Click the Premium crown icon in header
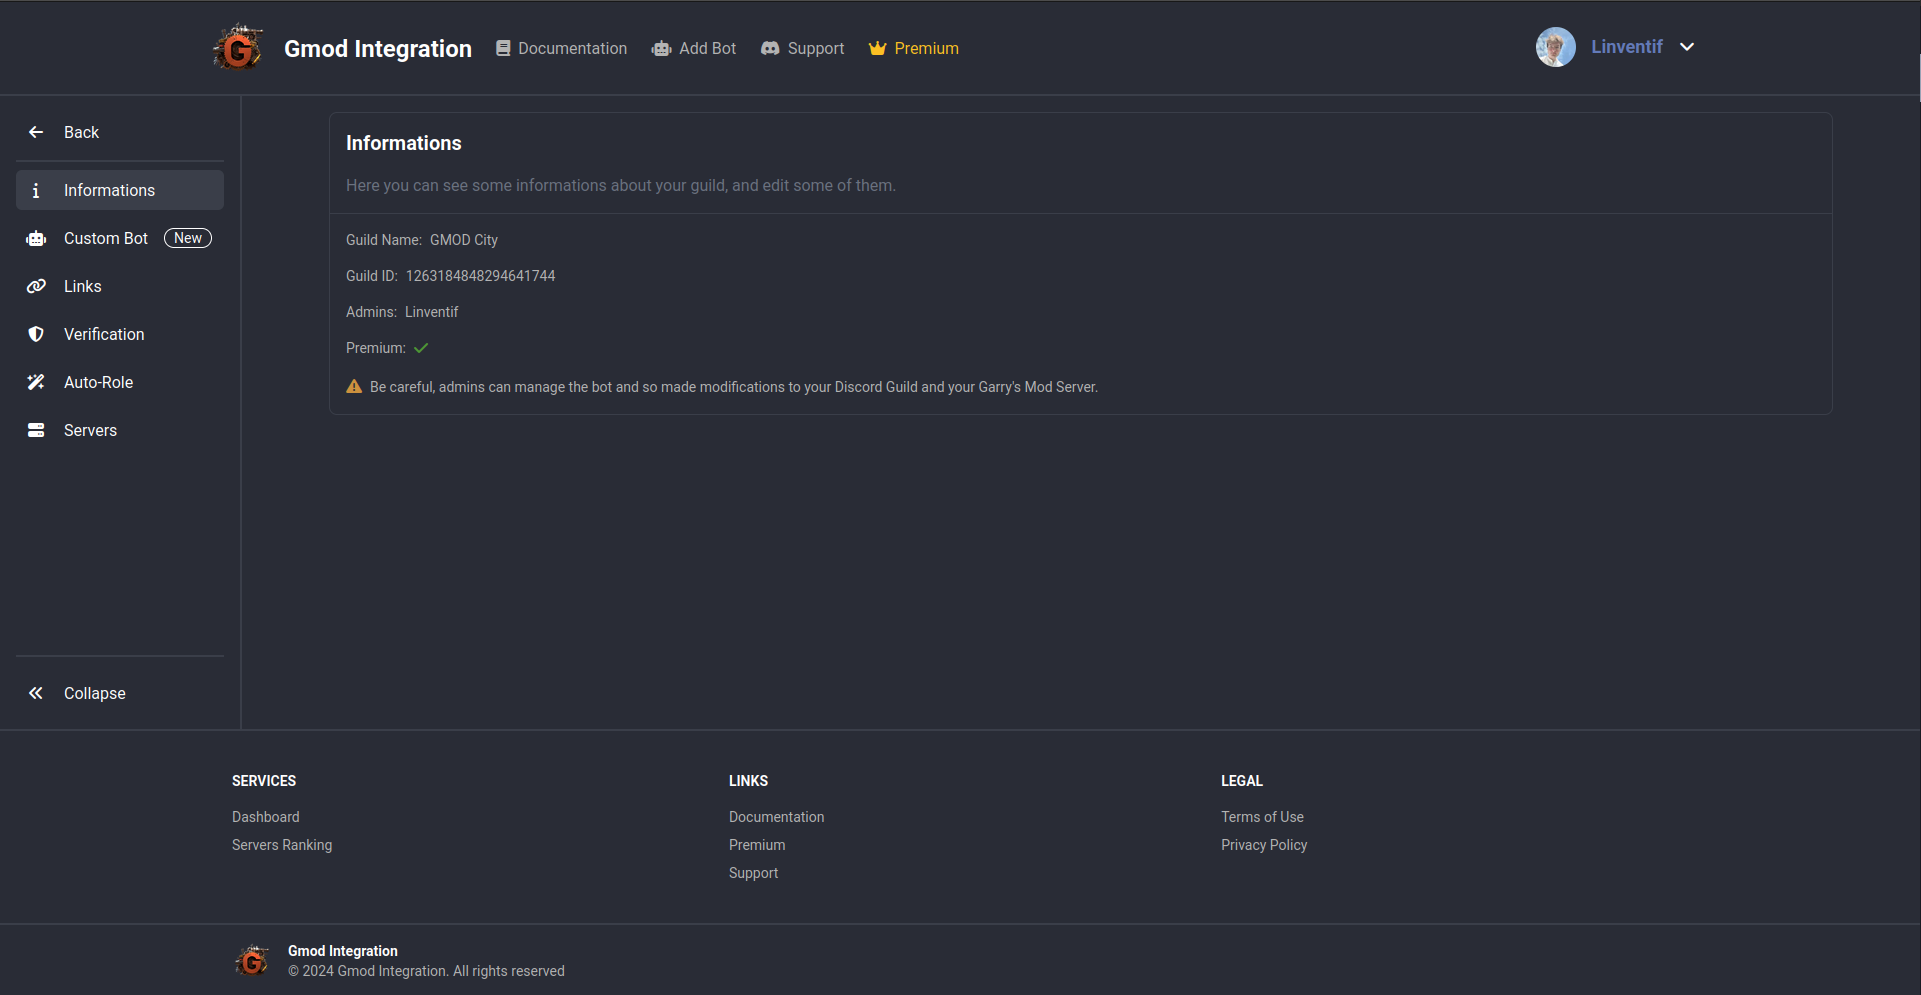1921x995 pixels. click(x=877, y=49)
